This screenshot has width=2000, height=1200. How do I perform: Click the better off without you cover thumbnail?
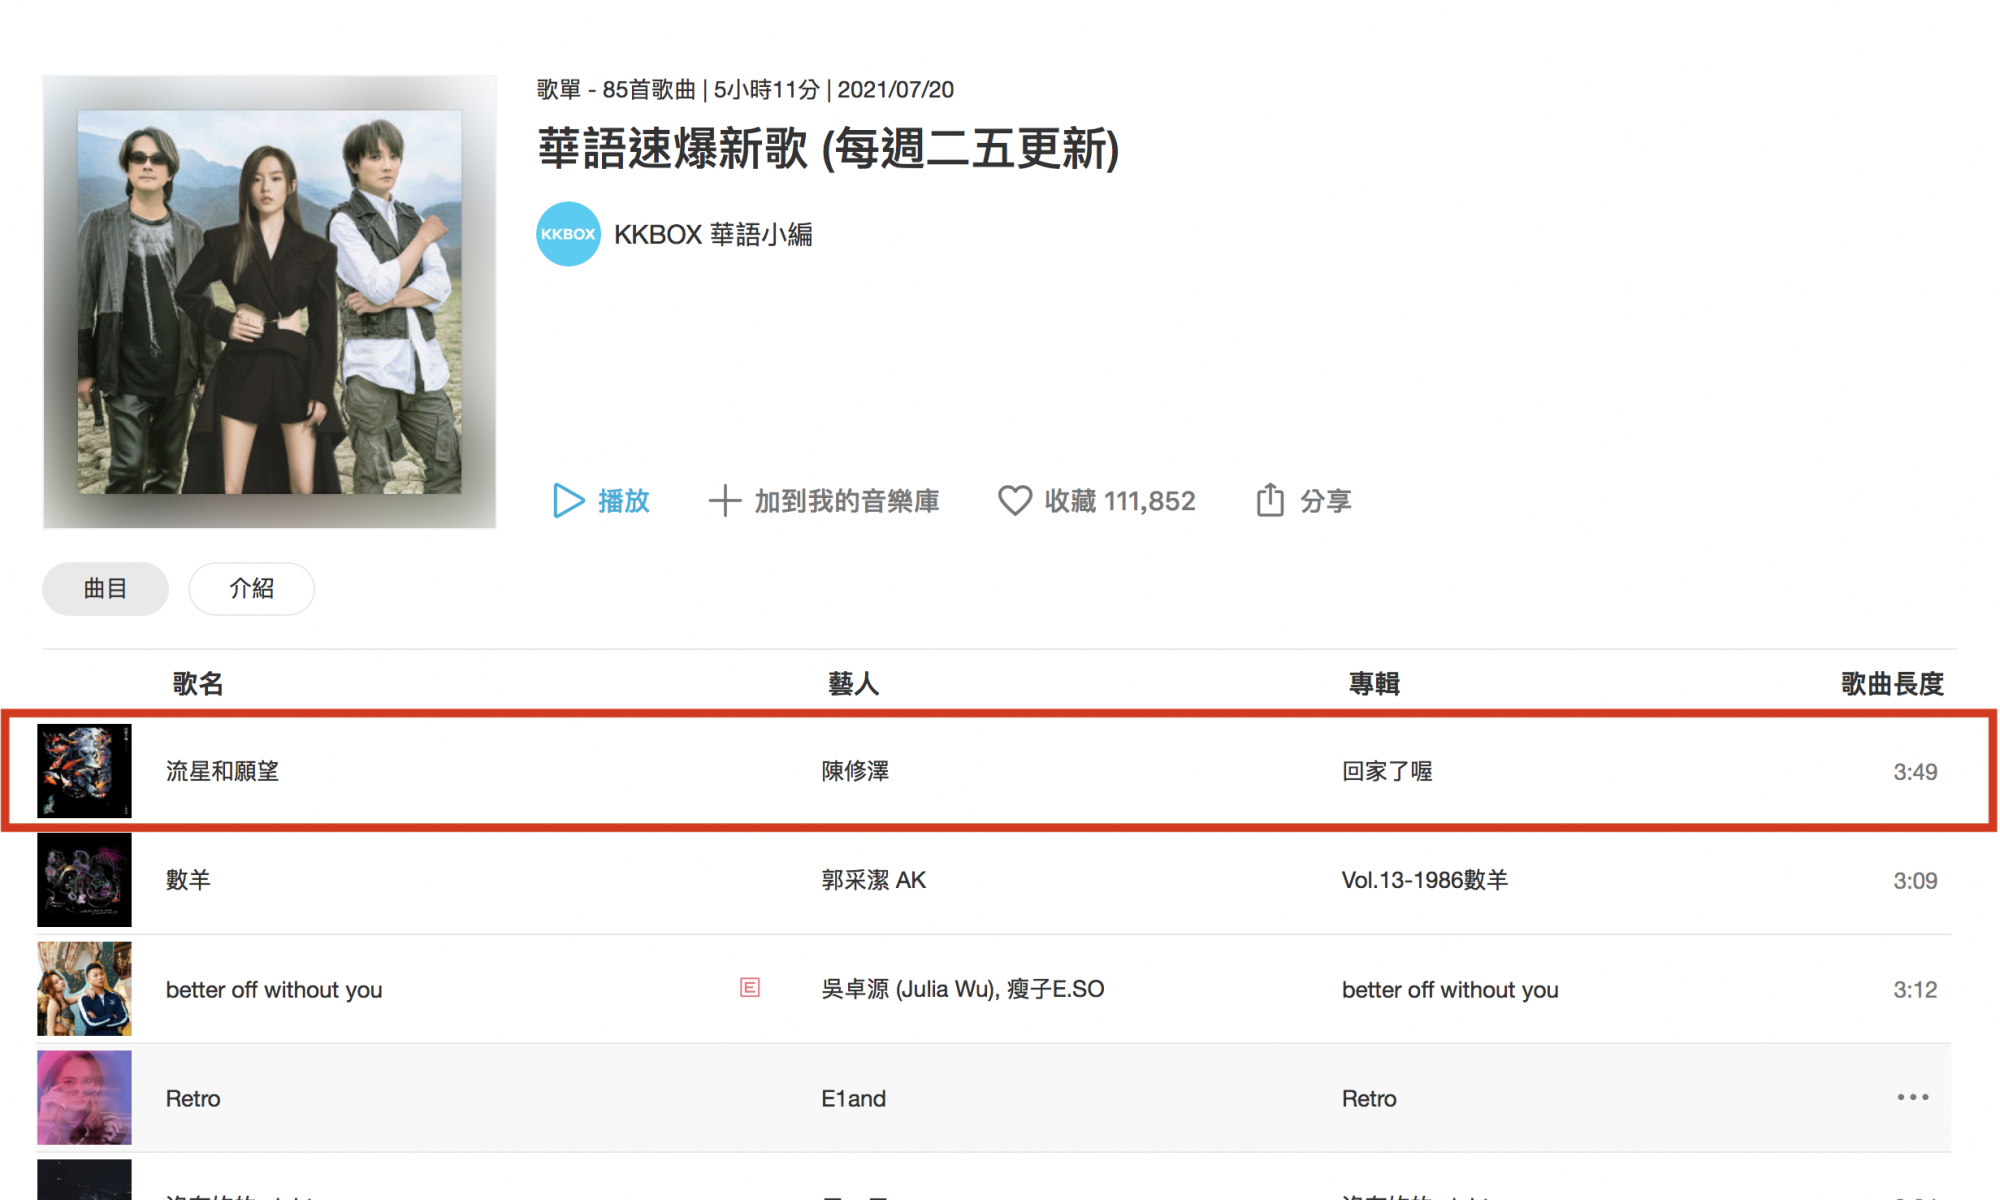[84, 989]
